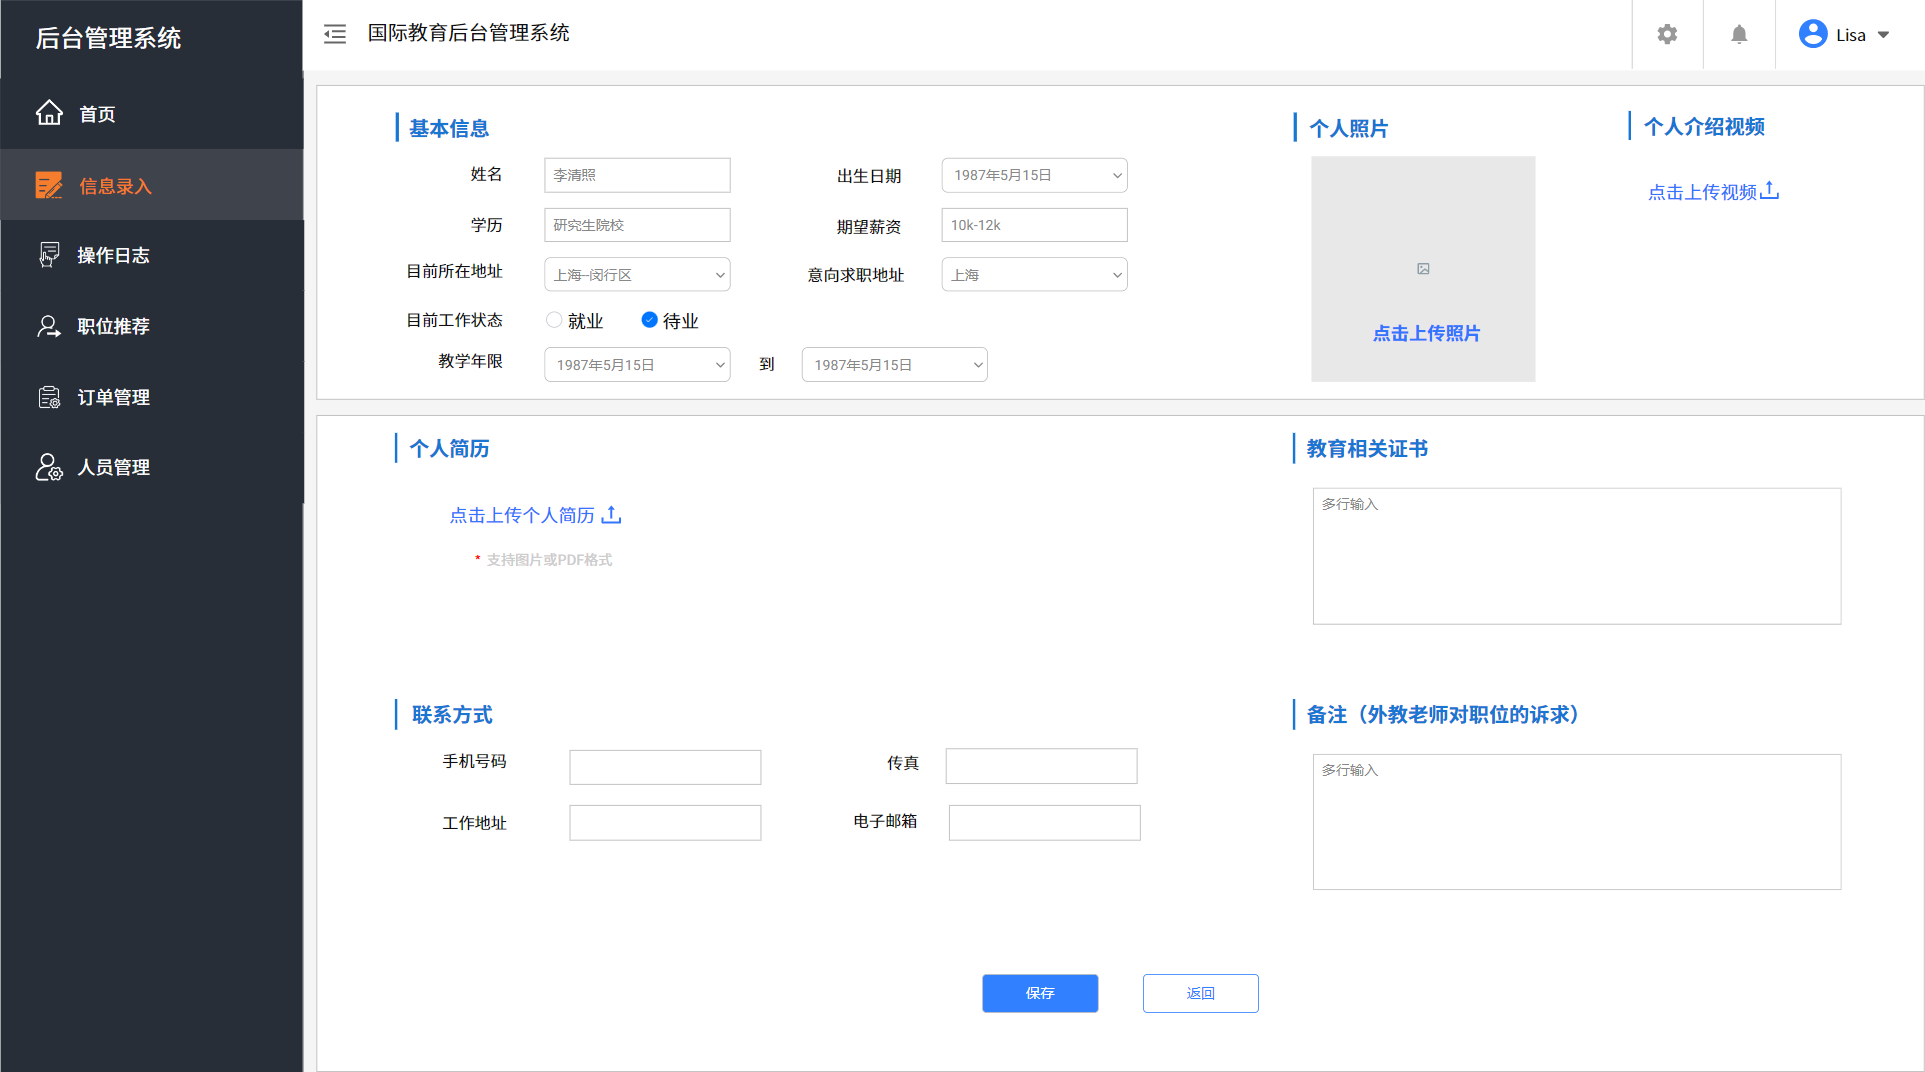Select the 待业 radio button
Image resolution: width=1925 pixels, height=1072 pixels.
649,320
